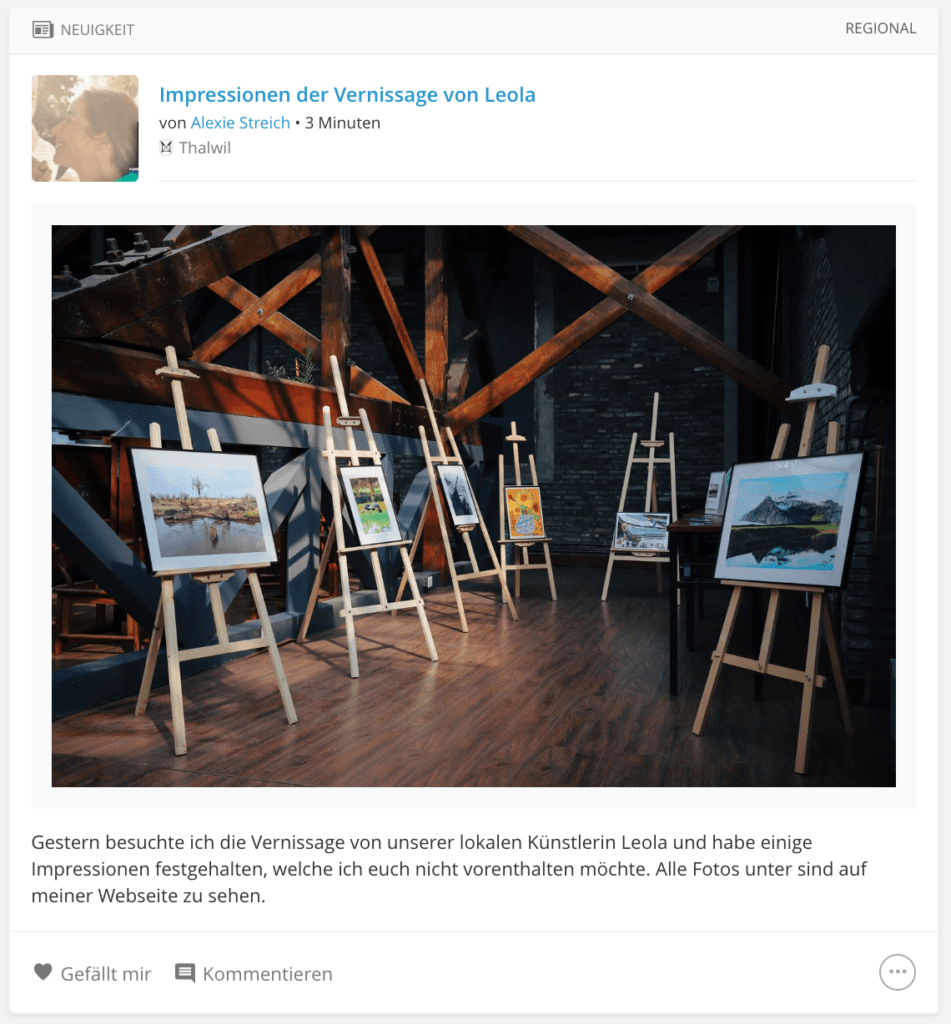Click the Kommentieren button label
The image size is (951, 1024).
pyautogui.click(x=267, y=974)
